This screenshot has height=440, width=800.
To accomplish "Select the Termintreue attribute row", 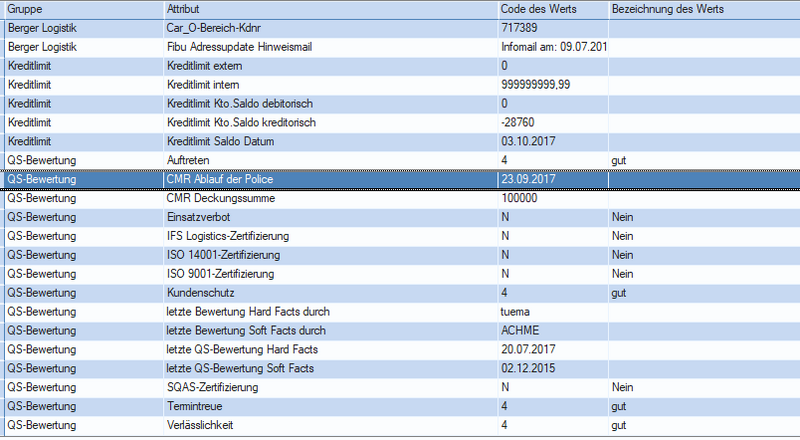I will point(402,406).
